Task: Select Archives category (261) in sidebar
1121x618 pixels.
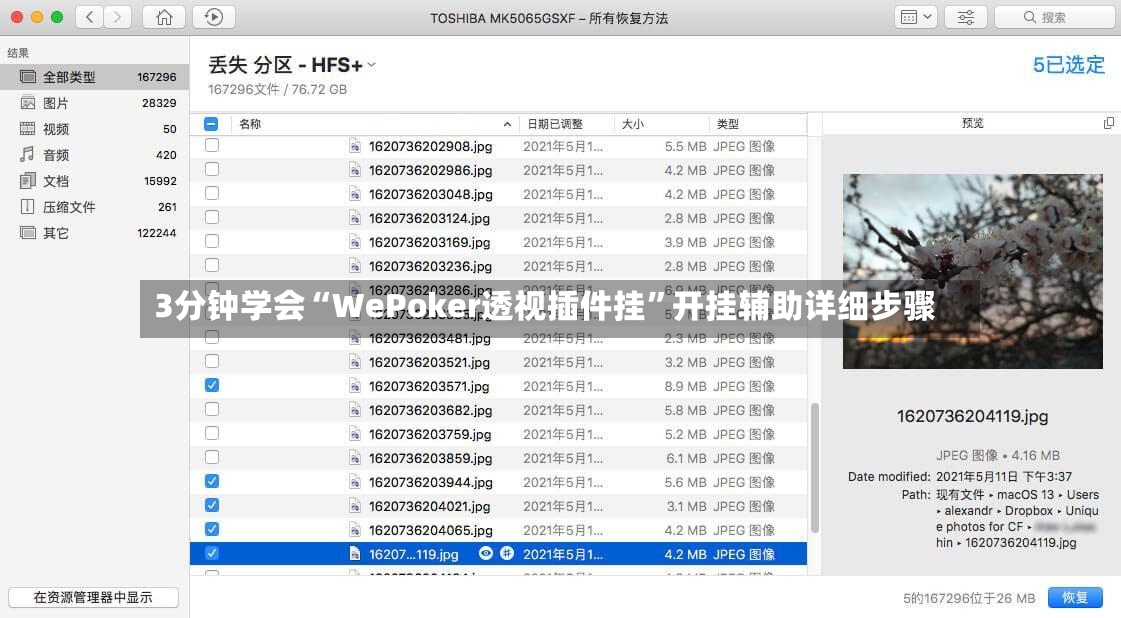Action: point(94,207)
